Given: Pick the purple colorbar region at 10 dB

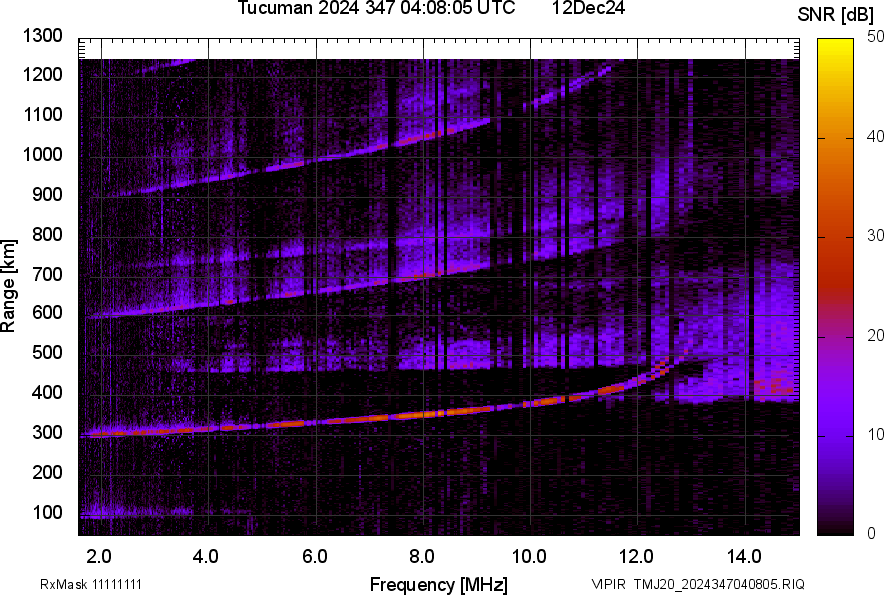Looking at the screenshot, I should click(x=836, y=436).
